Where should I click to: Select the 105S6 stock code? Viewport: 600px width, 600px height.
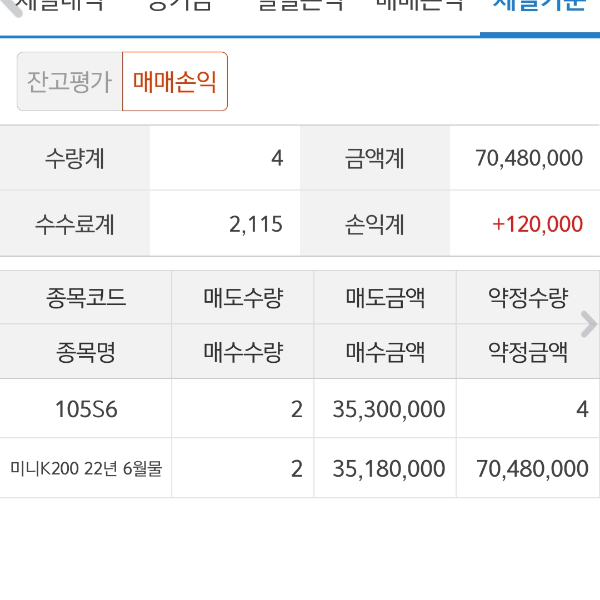(x=86, y=408)
